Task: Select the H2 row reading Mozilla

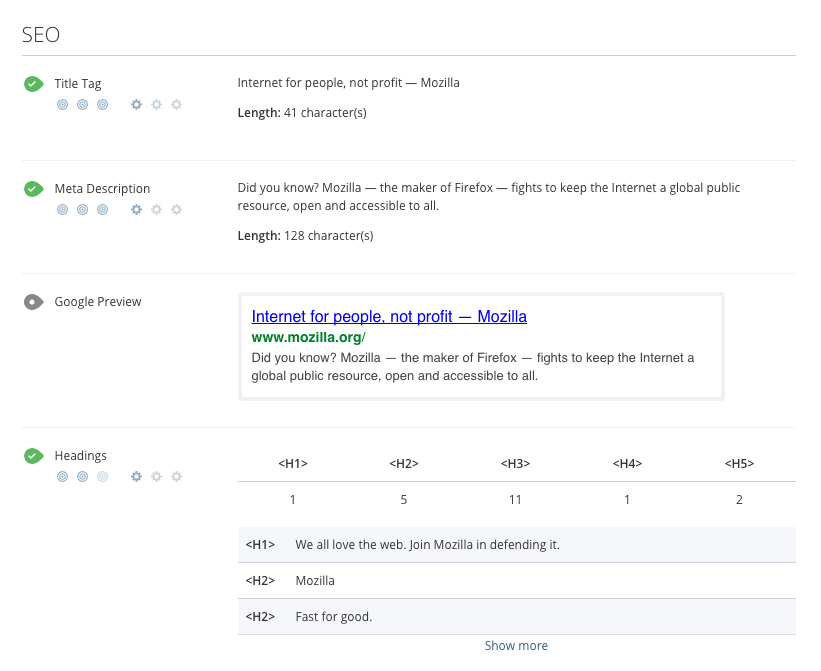Action: coord(517,581)
